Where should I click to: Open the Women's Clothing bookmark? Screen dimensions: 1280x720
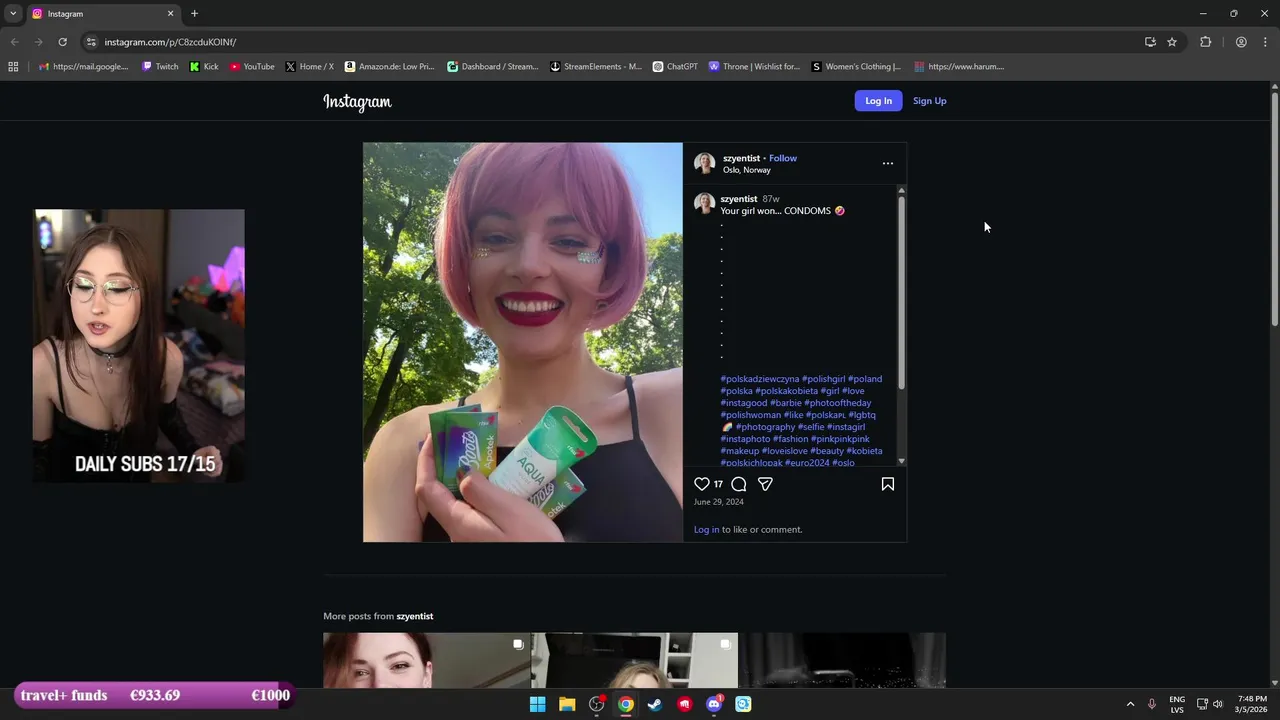856,67
